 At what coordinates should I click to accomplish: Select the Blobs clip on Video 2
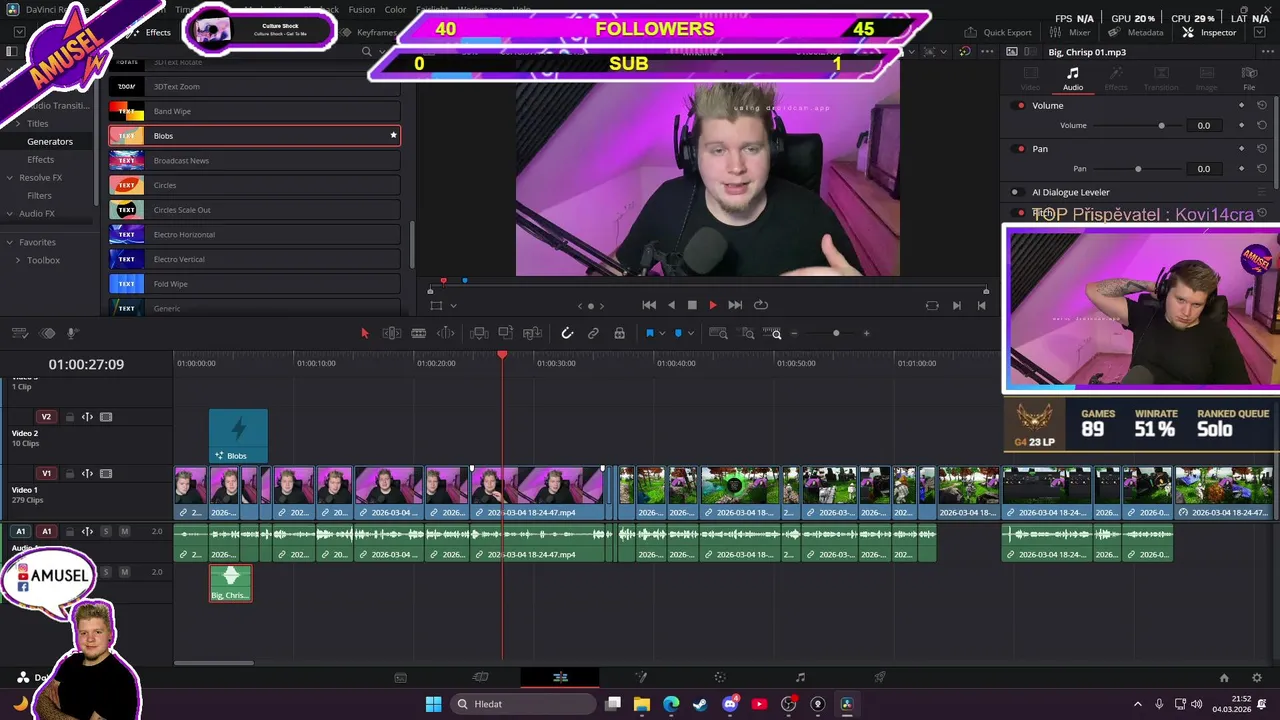click(238, 436)
